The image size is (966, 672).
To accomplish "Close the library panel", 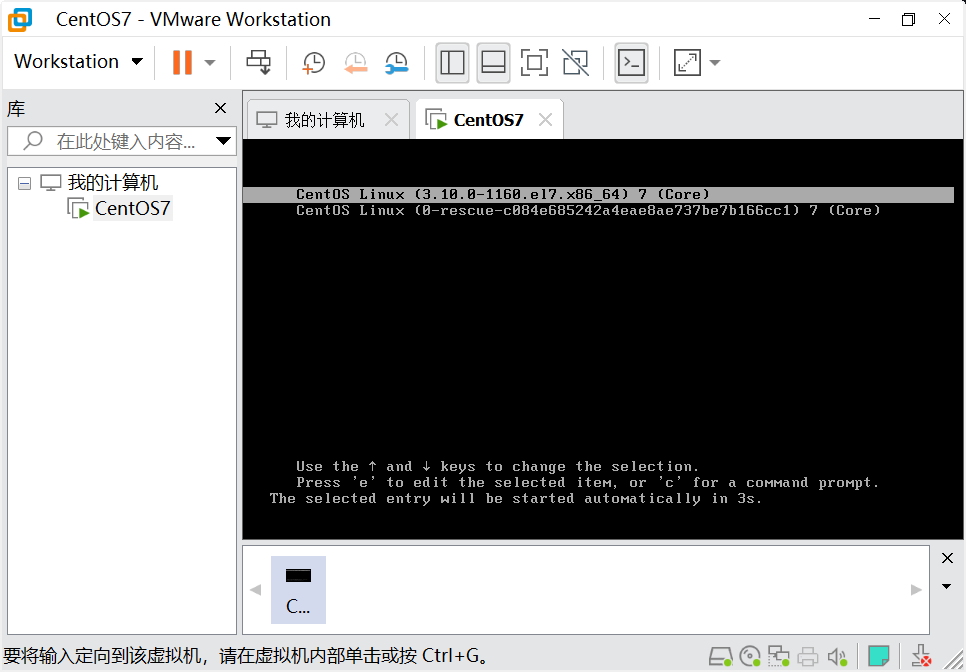I will [x=221, y=108].
